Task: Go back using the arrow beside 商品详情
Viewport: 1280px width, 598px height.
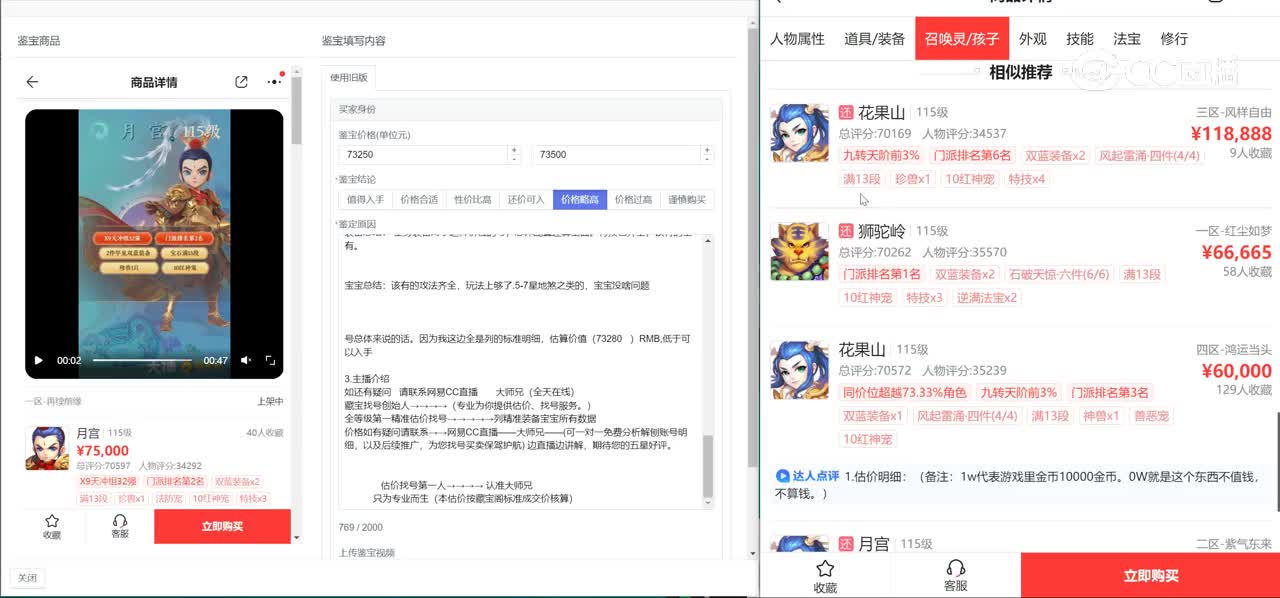Action: (32, 82)
